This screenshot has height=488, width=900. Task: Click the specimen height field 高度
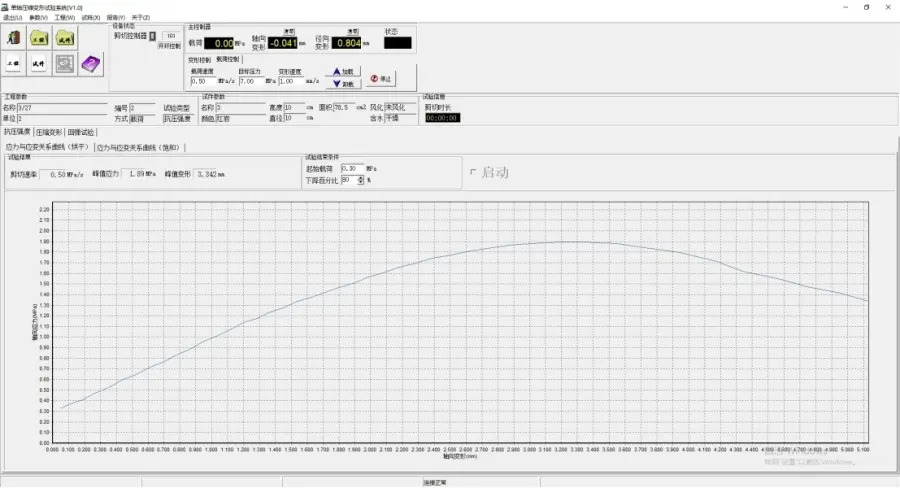click(x=294, y=107)
